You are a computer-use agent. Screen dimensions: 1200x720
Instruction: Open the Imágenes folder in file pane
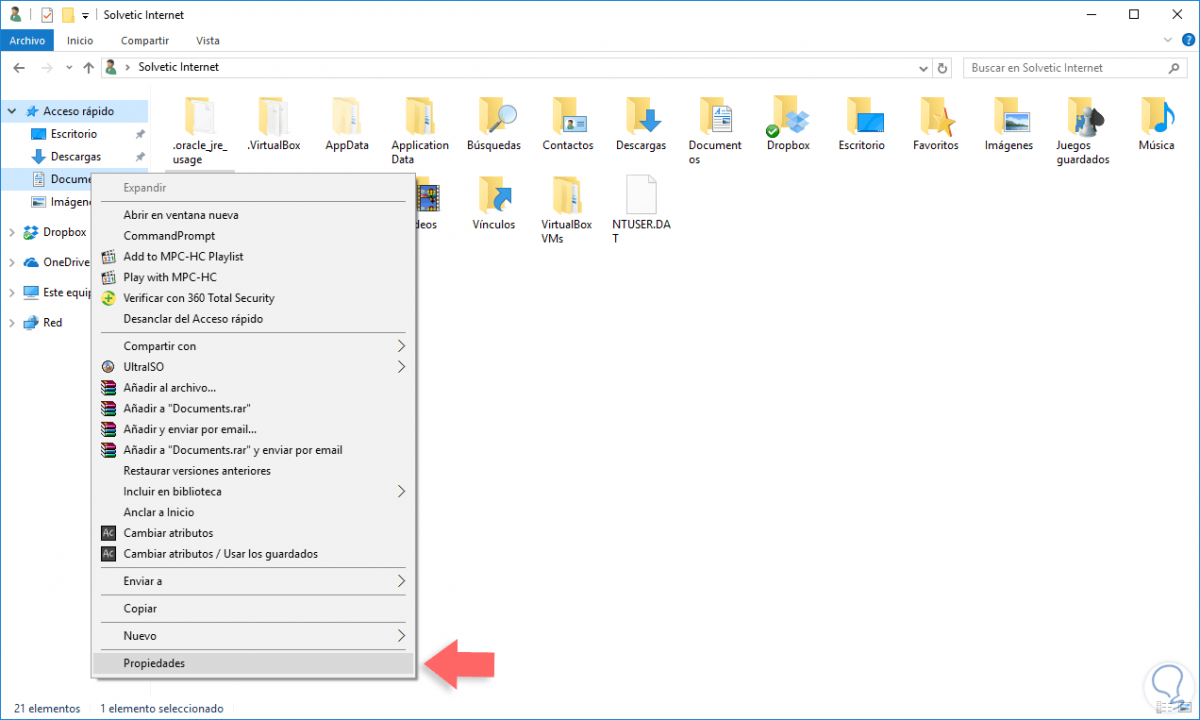(x=1009, y=124)
